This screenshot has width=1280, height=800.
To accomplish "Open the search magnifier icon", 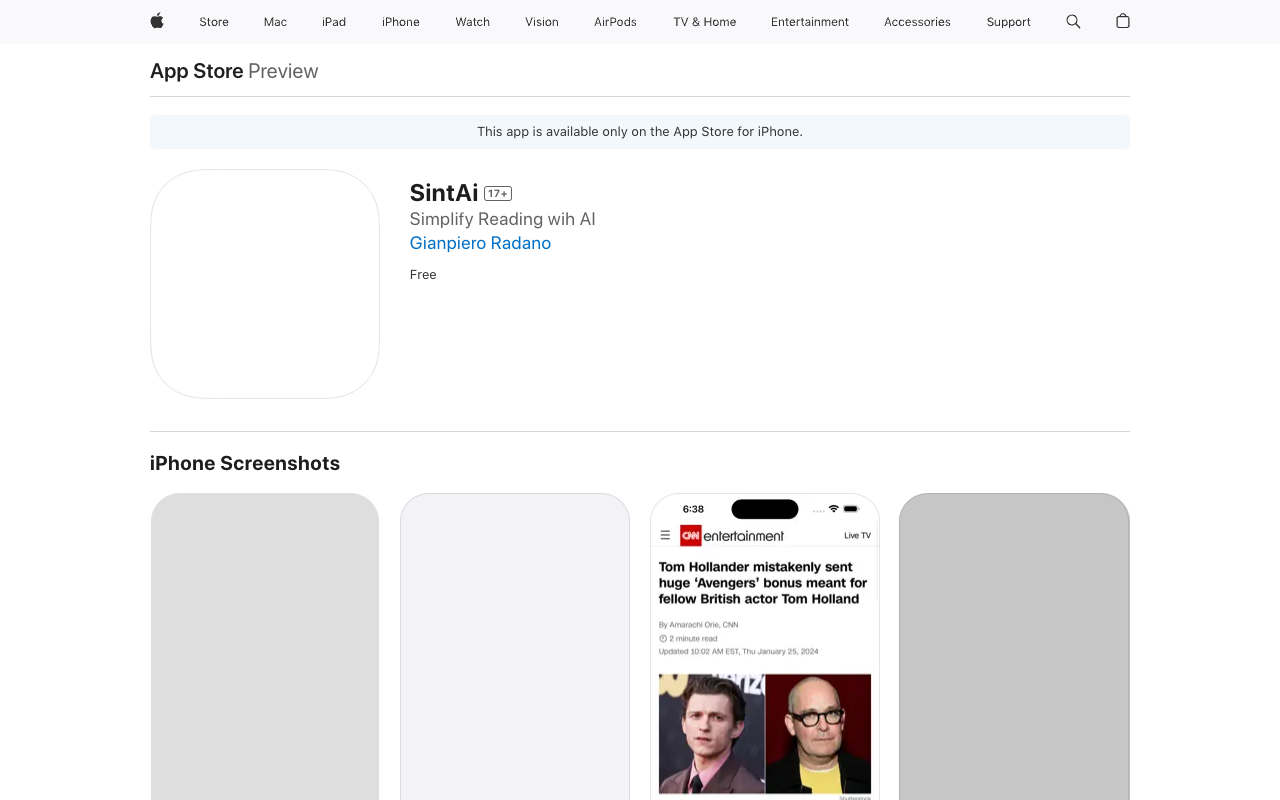I will pos(1073,21).
